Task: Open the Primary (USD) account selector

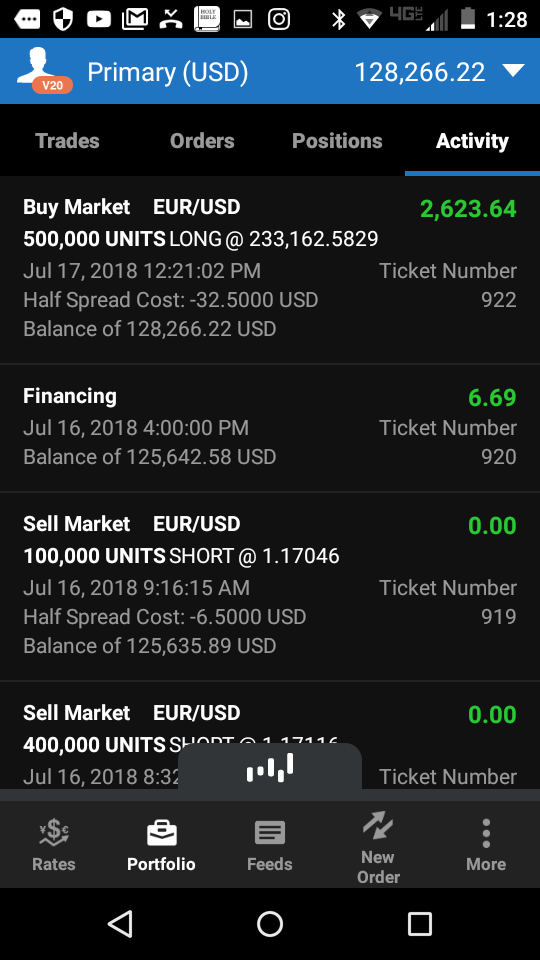Action: (x=167, y=72)
